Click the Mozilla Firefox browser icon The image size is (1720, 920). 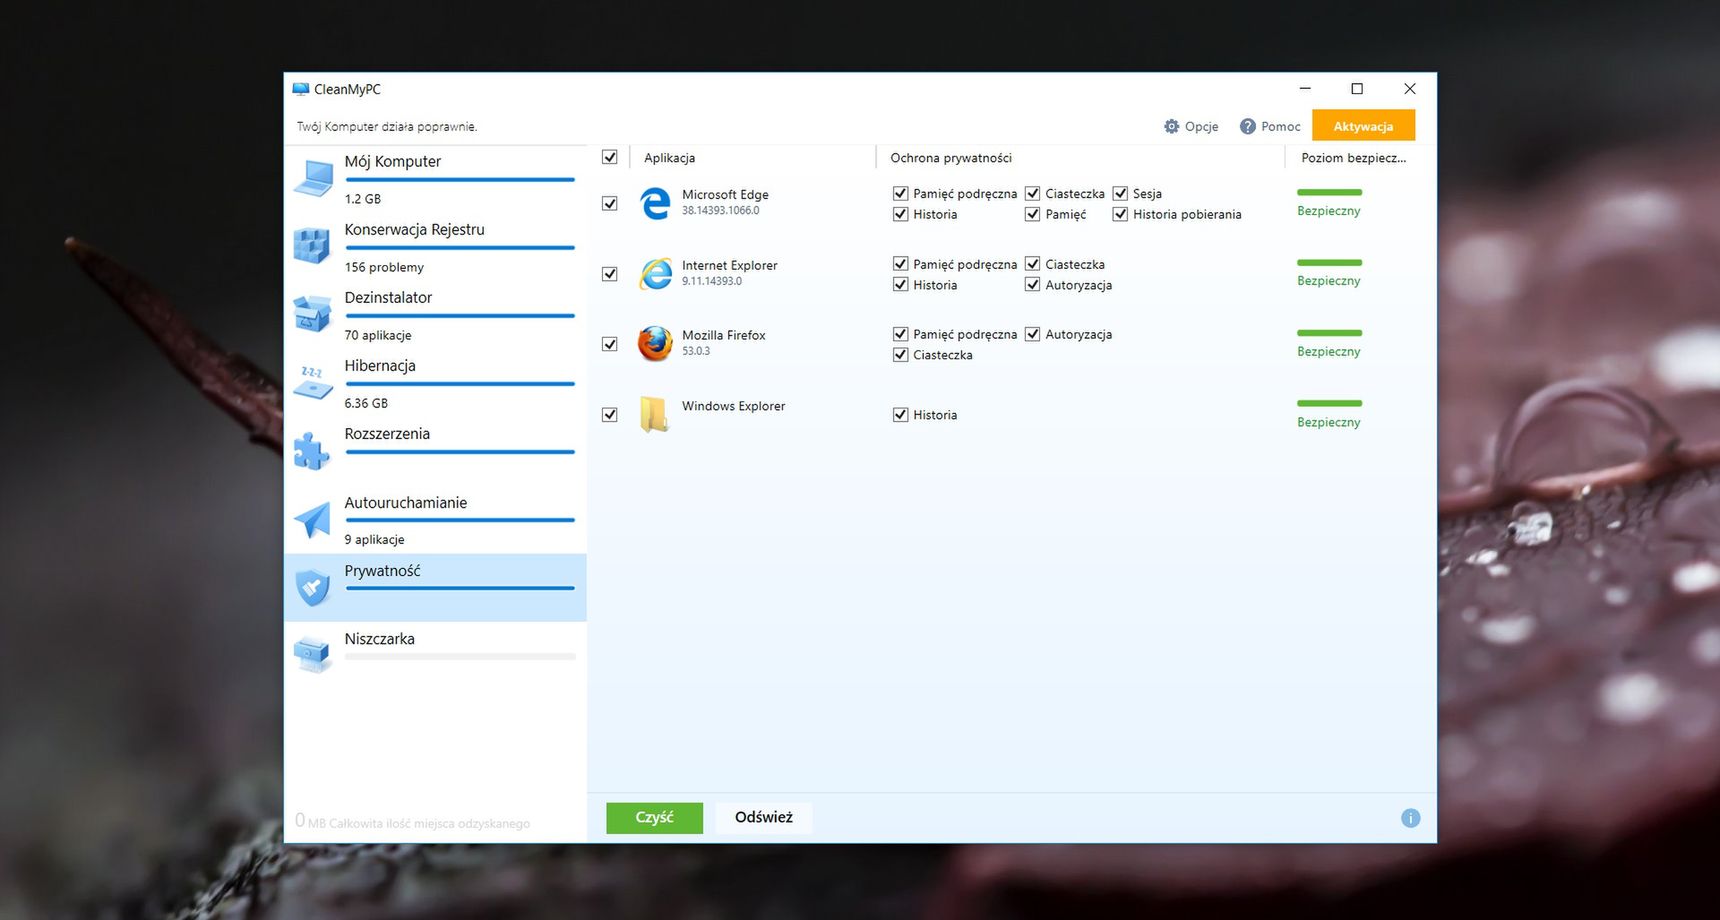point(656,343)
